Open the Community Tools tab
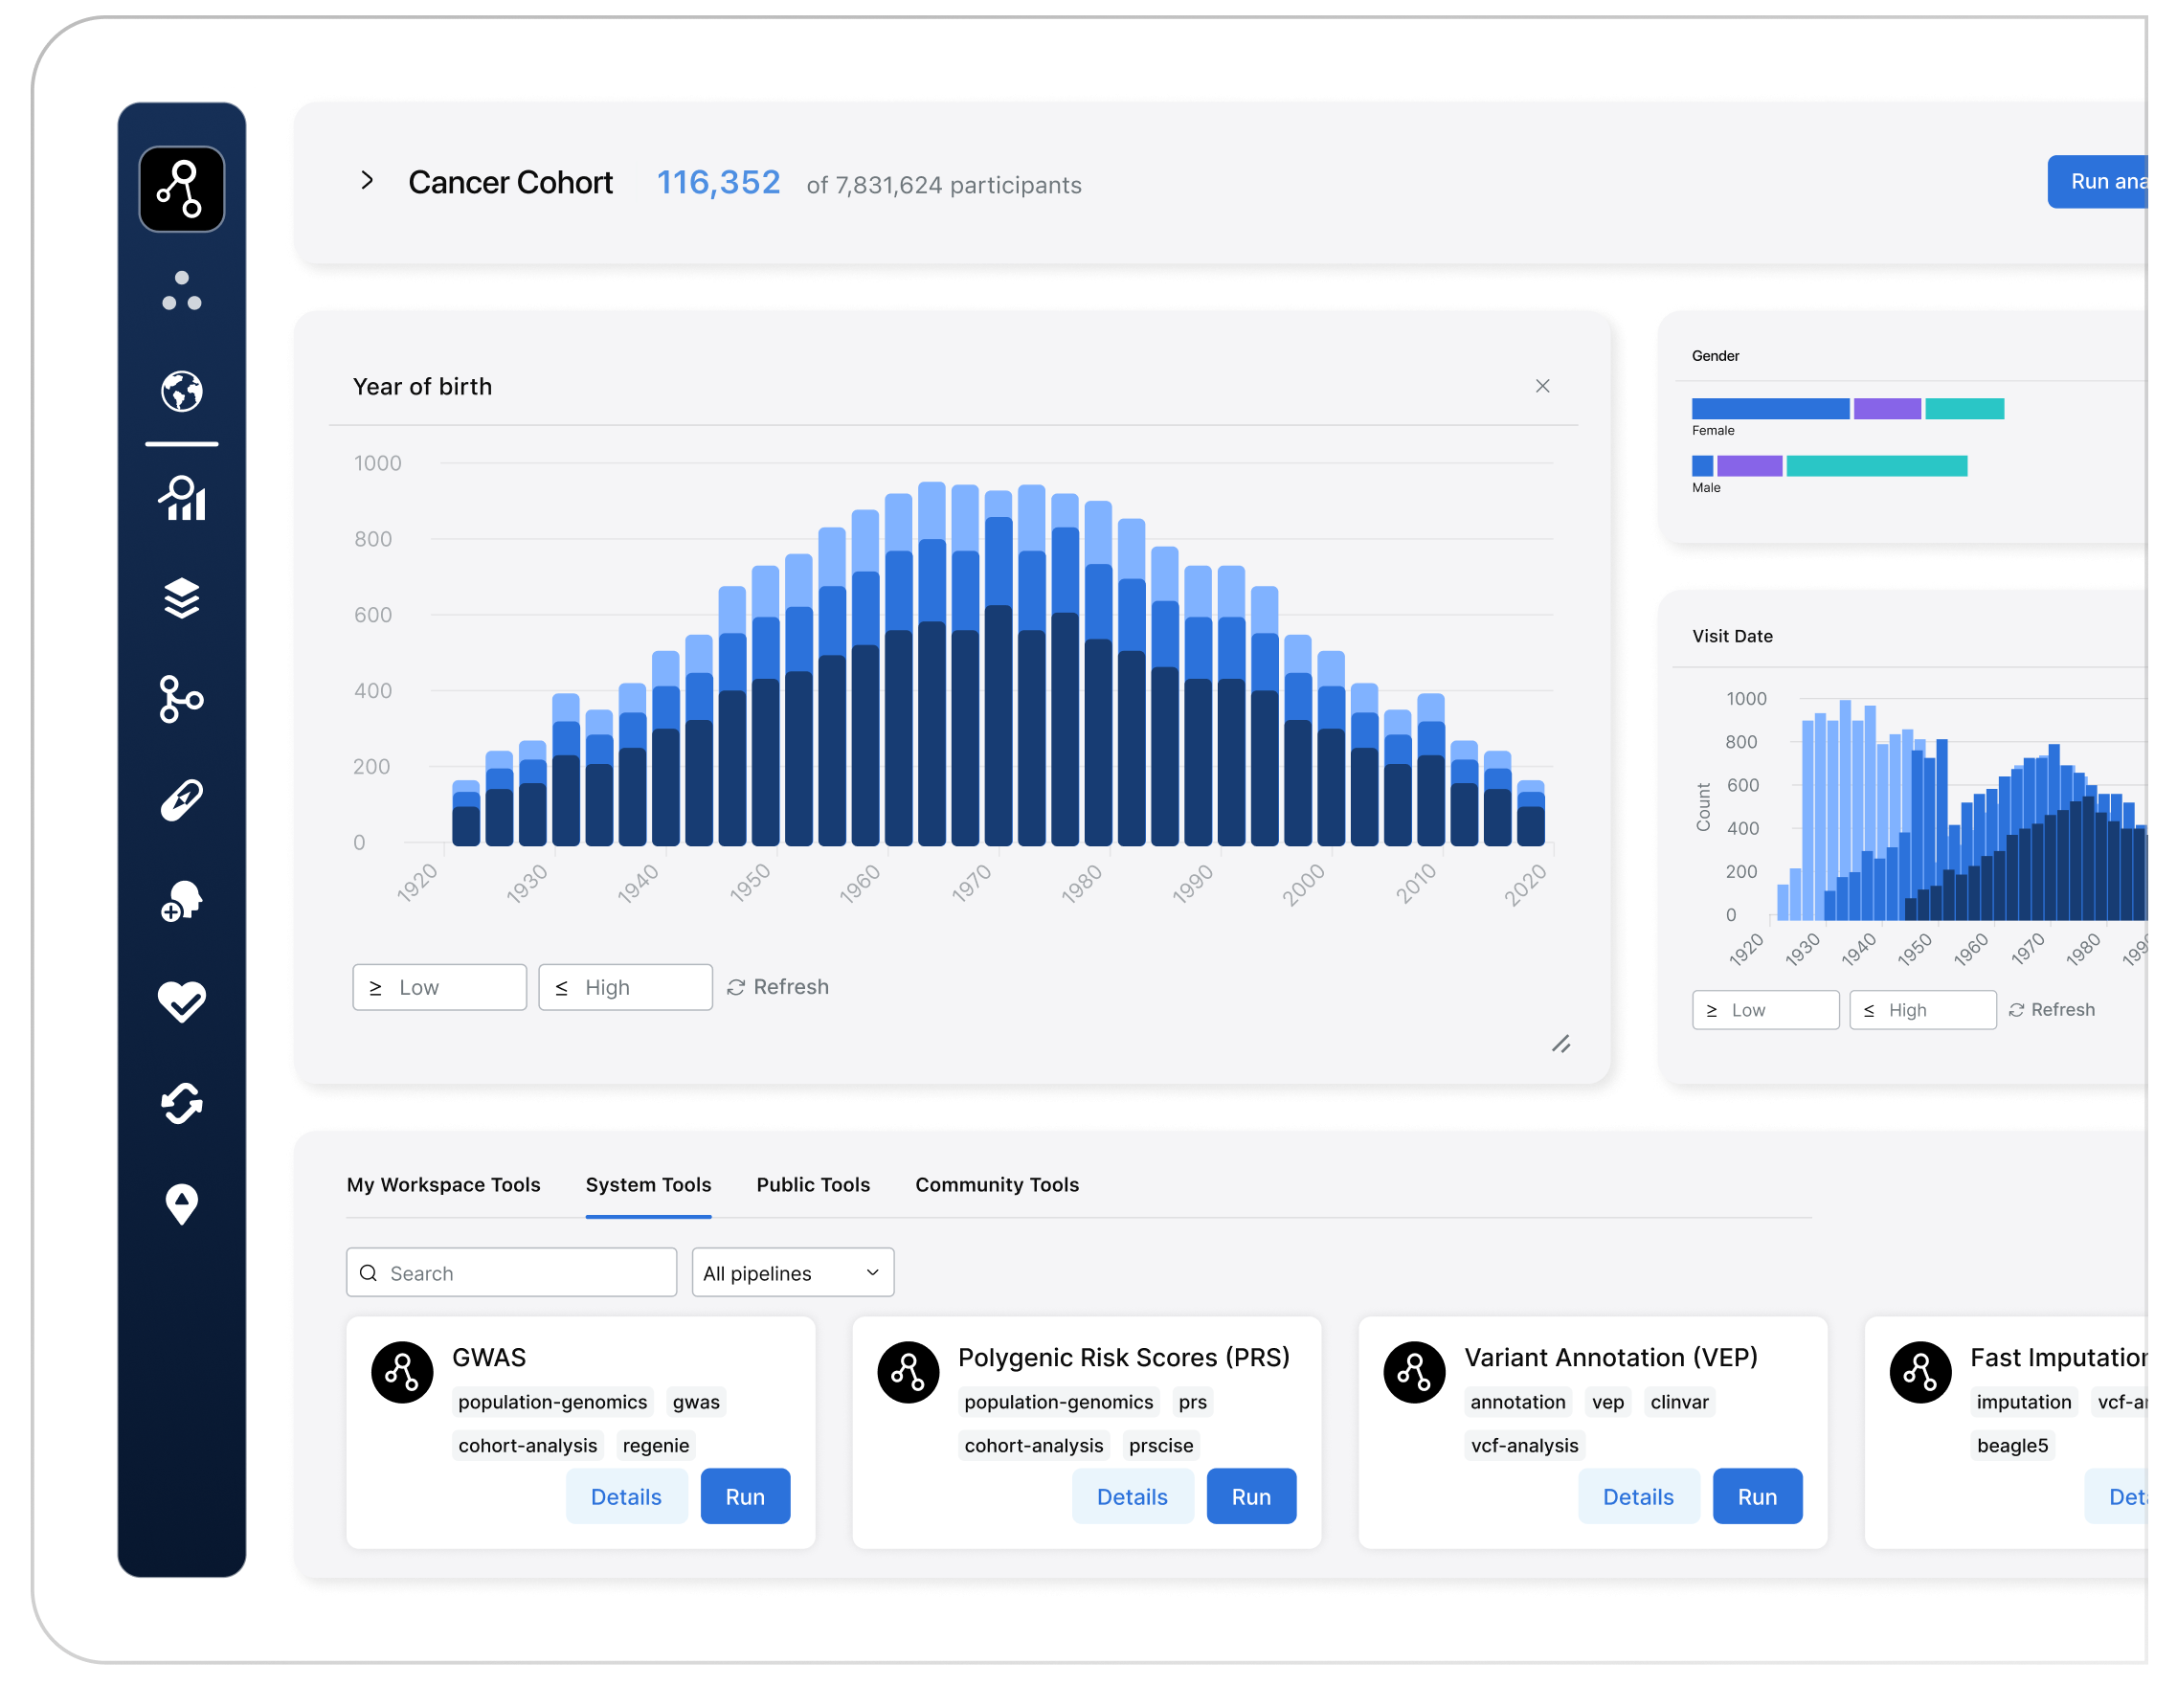This screenshot has height=1708, width=2177. coord(998,1185)
